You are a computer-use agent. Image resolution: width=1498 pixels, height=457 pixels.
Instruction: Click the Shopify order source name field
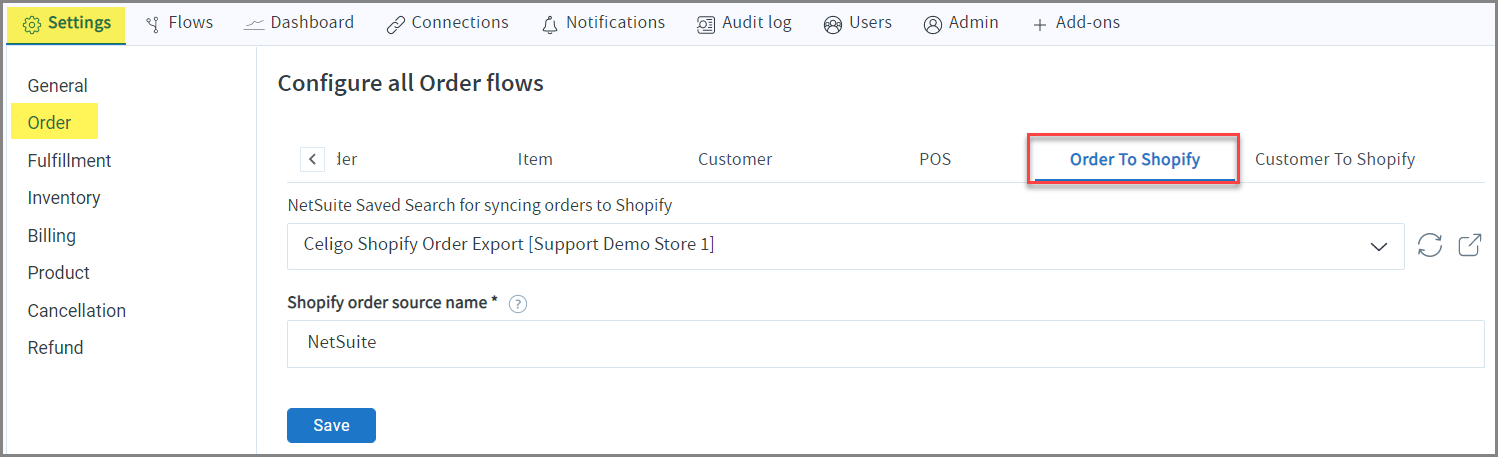(x=885, y=343)
